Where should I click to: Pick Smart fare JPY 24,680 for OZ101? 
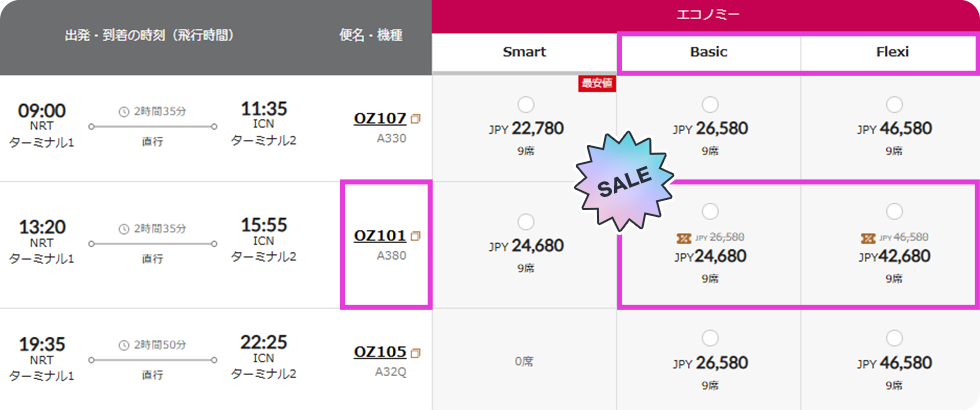526,221
